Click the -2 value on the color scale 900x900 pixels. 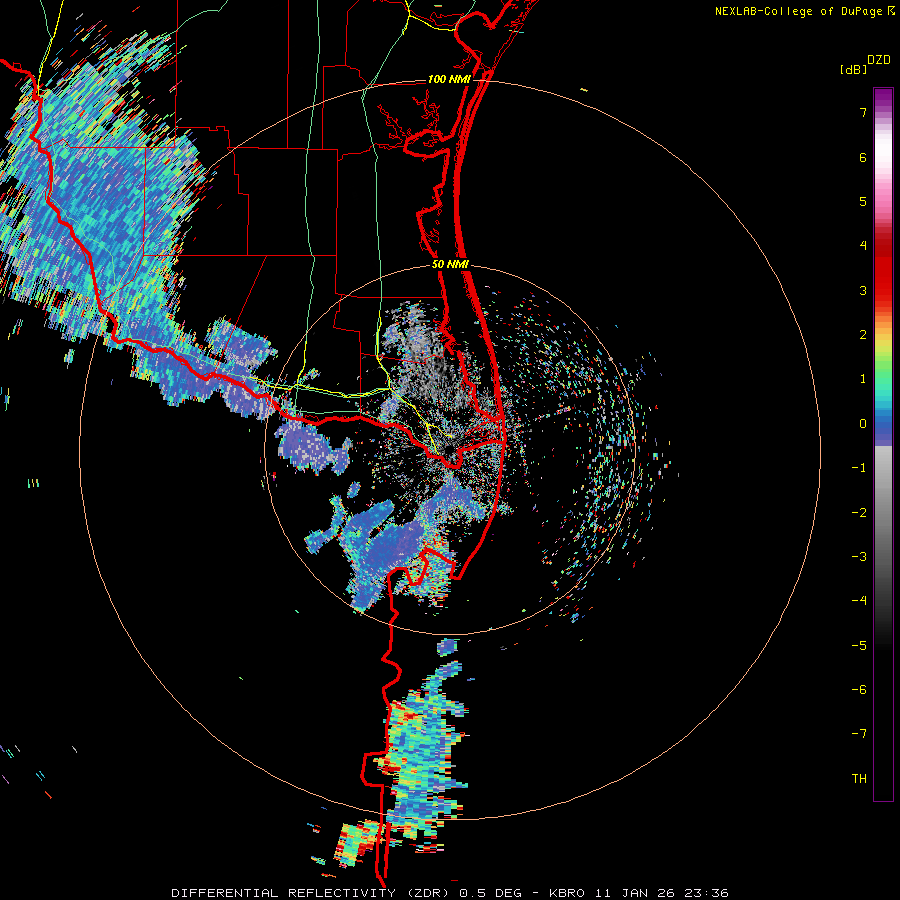click(859, 513)
